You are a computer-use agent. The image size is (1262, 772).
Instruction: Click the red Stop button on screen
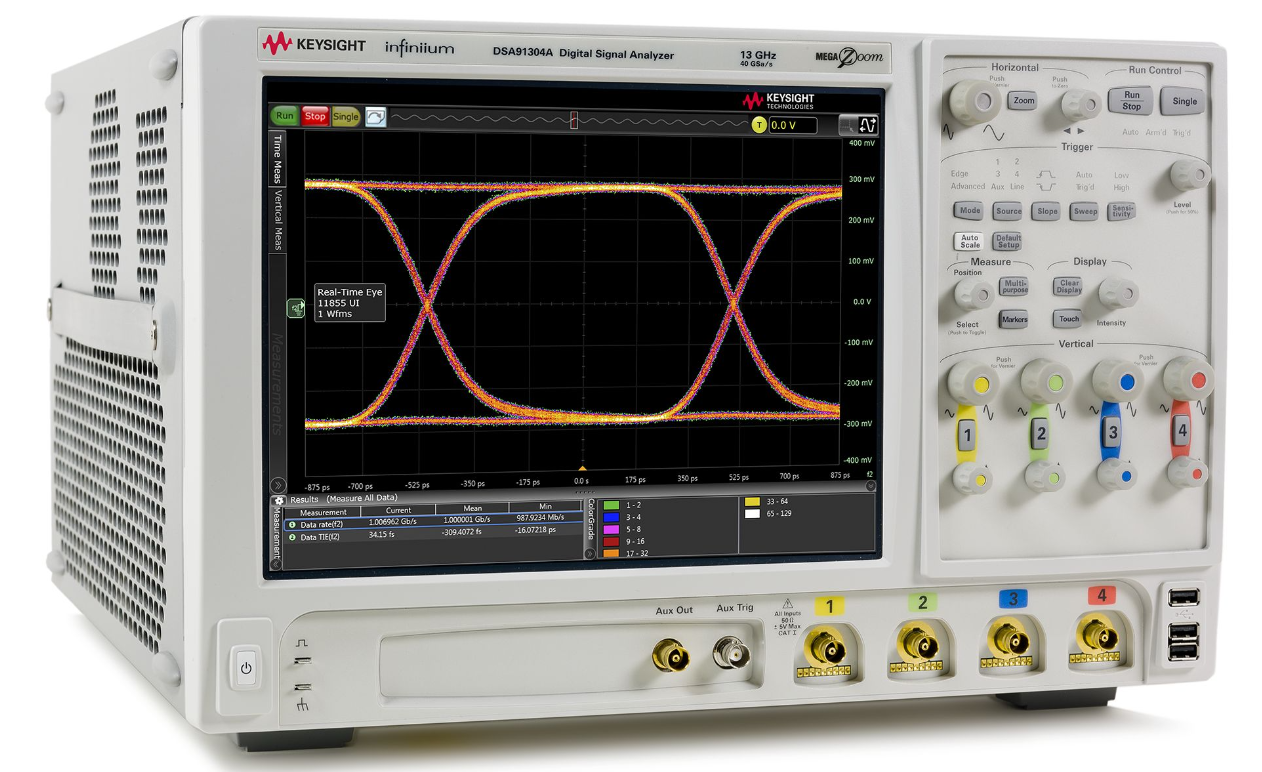[315, 116]
